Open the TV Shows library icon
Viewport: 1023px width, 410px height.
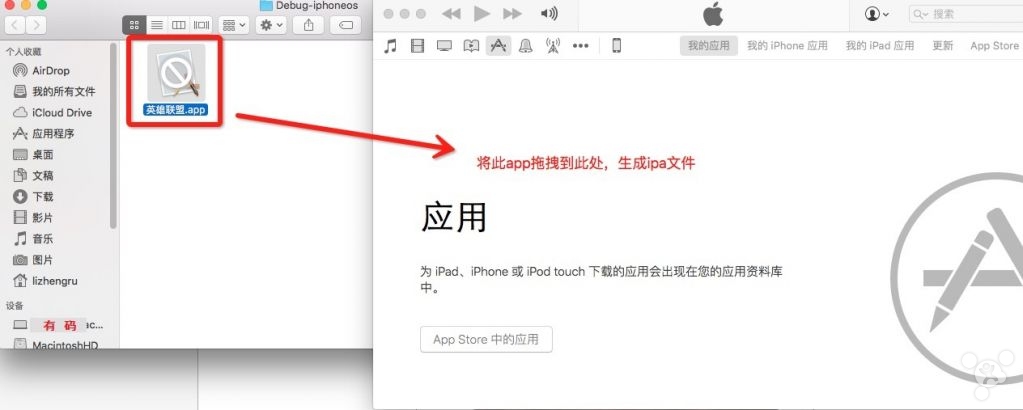444,46
